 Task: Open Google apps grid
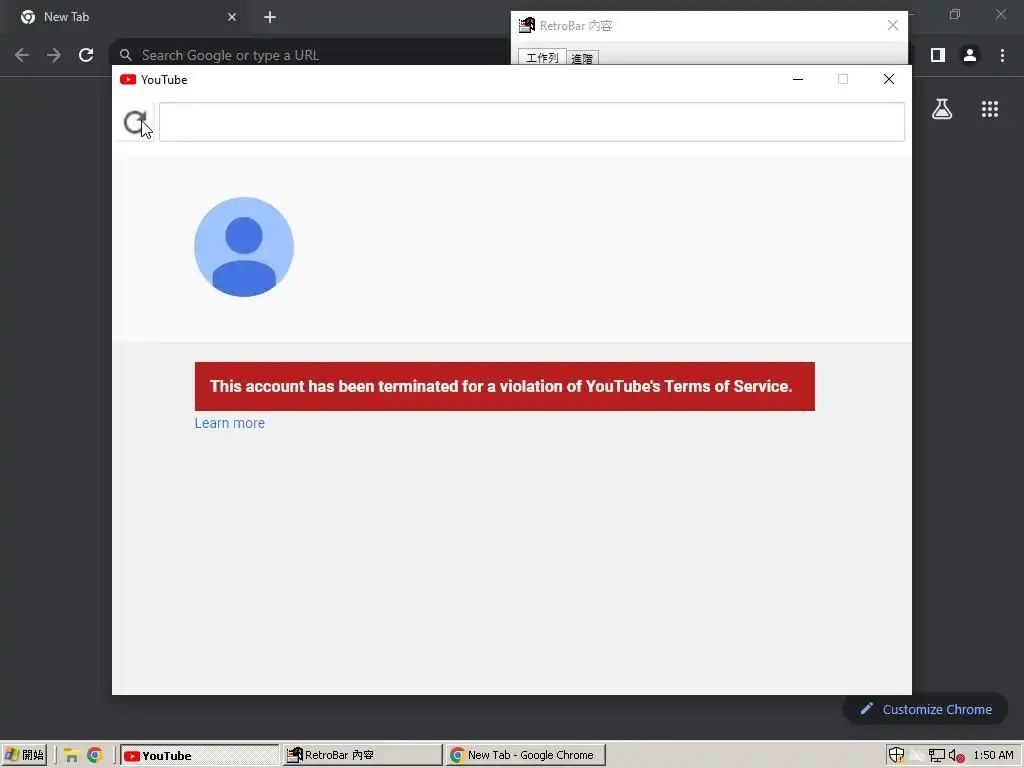[x=989, y=109]
